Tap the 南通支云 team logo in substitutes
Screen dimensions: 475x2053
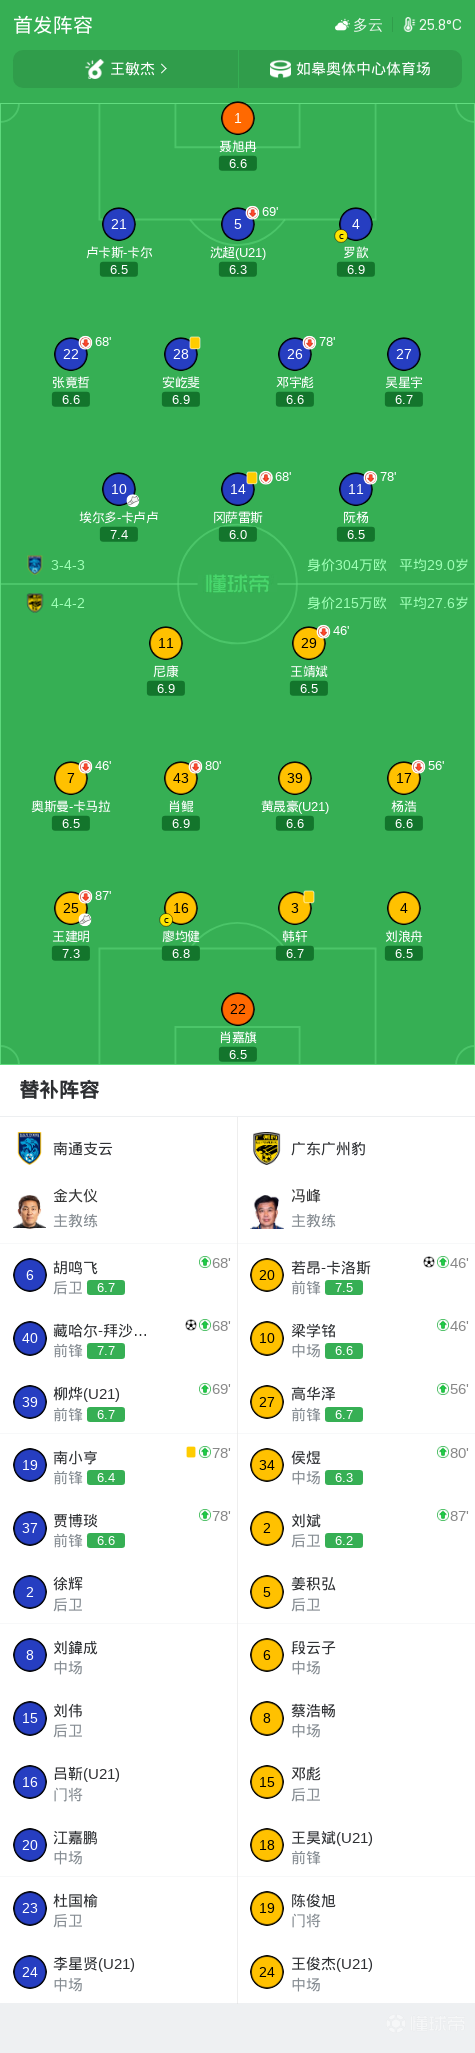[30, 1148]
